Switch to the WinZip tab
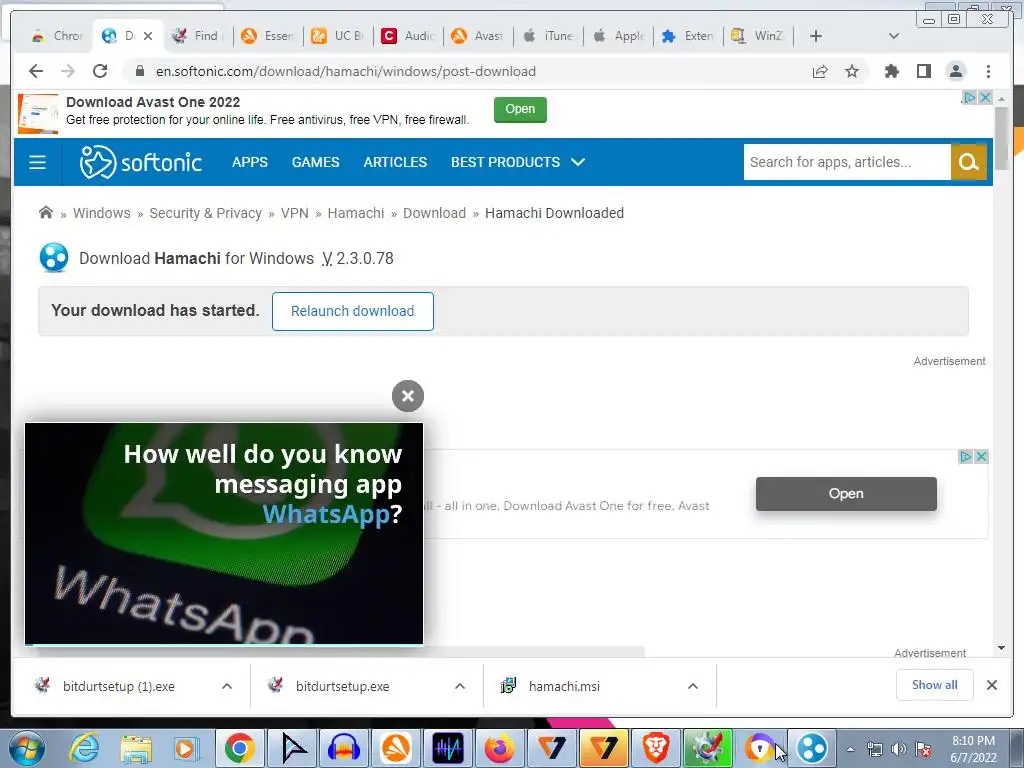Screen dimensions: 1024x768 (758, 36)
